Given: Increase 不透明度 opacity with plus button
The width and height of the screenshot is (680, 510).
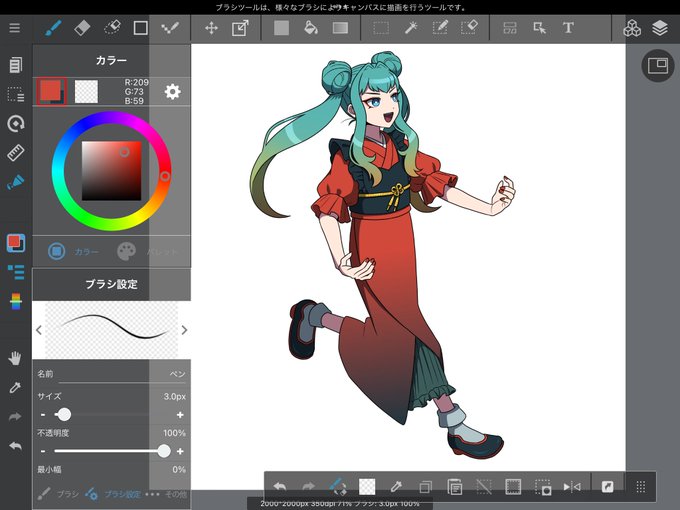Looking at the screenshot, I should coord(180,451).
